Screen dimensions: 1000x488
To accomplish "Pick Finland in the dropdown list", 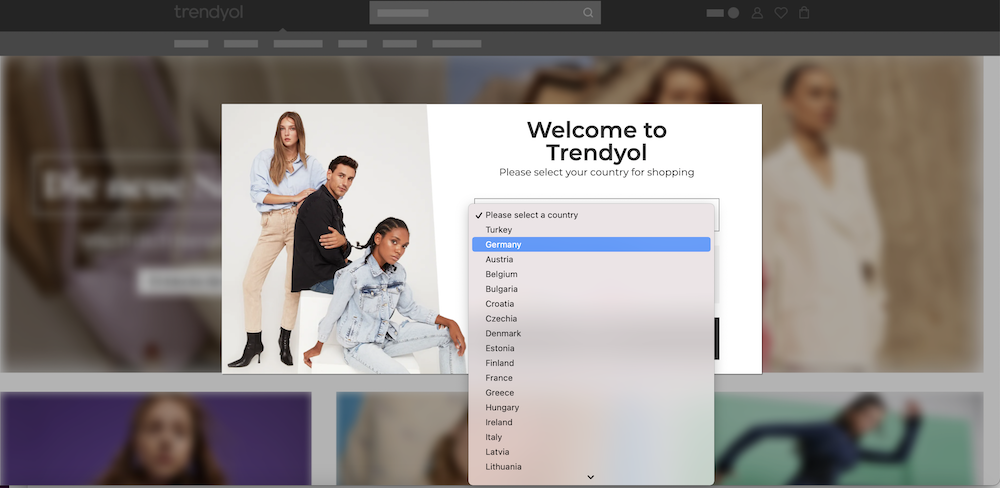I will click(591, 363).
